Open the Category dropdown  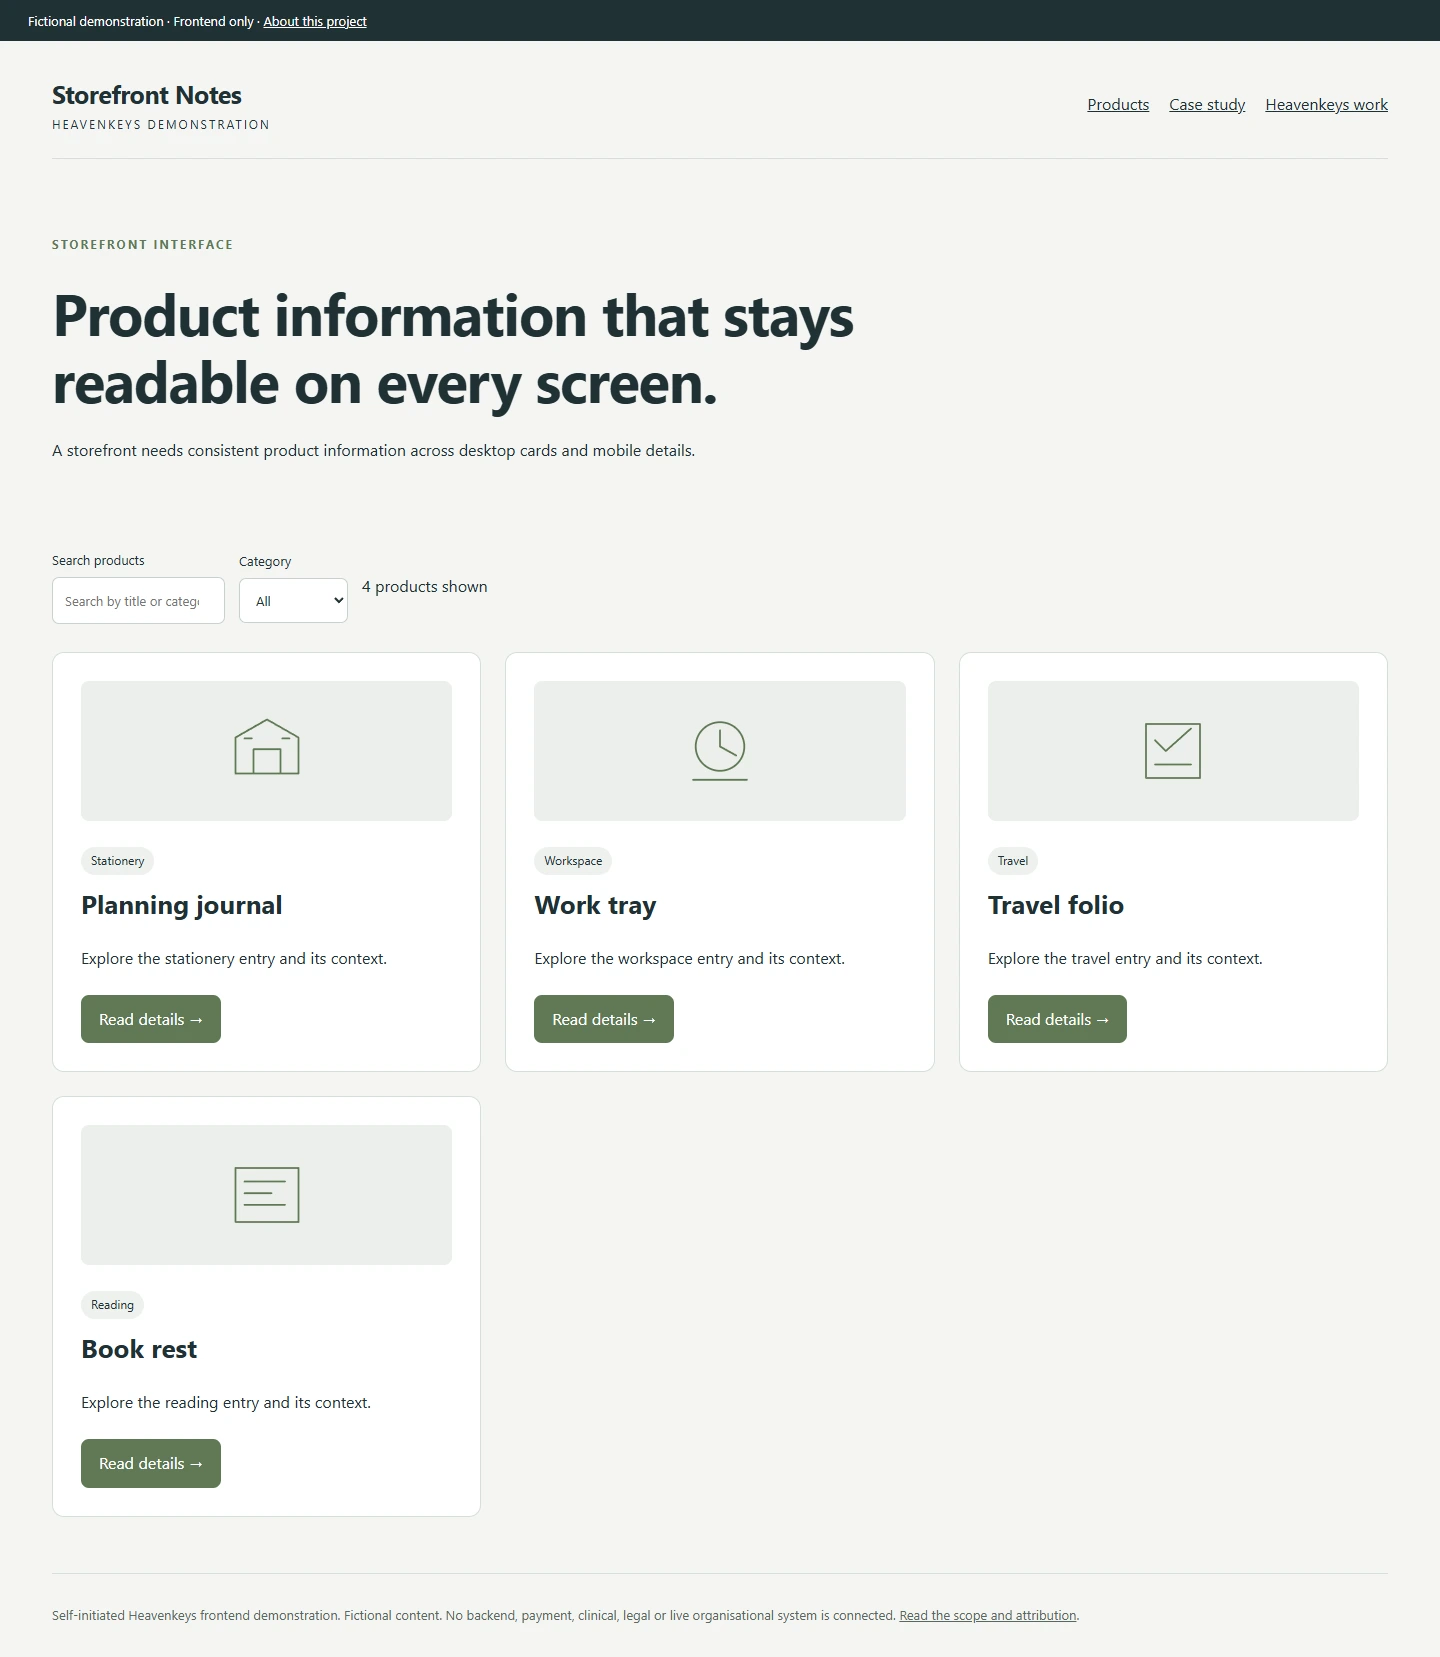pos(293,601)
